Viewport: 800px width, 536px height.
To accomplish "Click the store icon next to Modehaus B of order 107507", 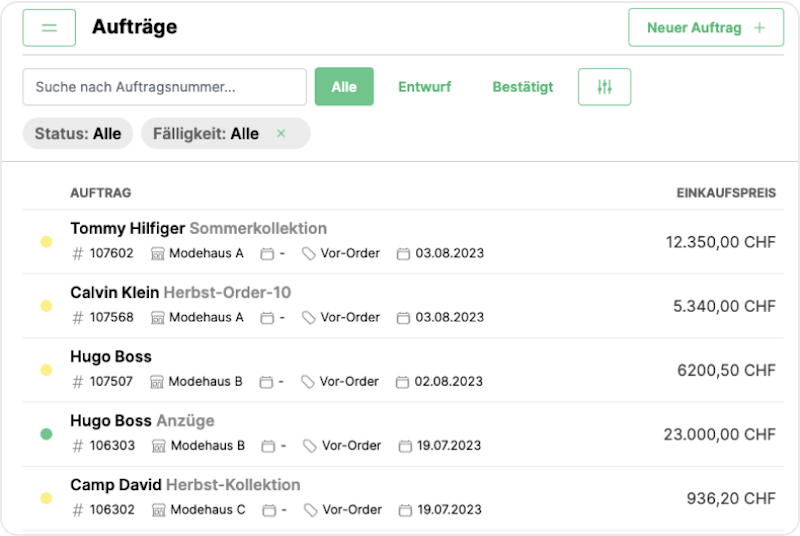I will coord(157,382).
